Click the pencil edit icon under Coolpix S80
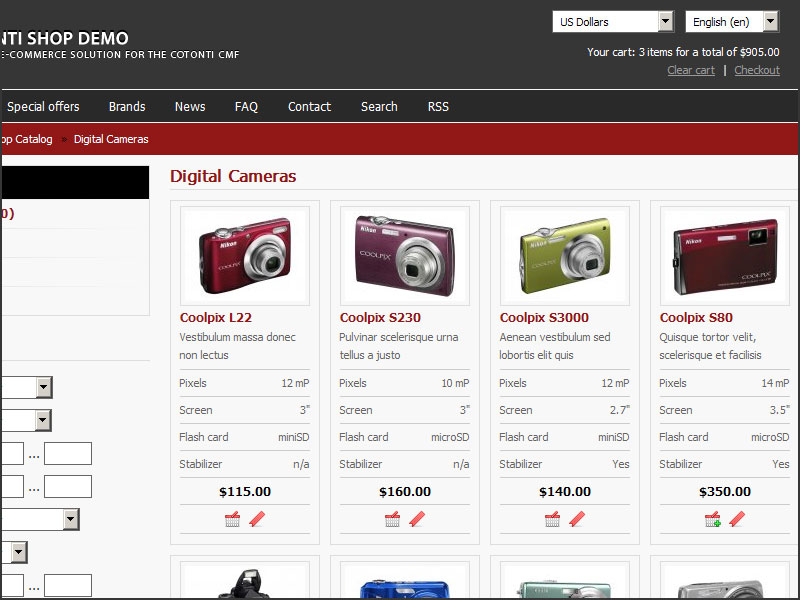 click(737, 519)
